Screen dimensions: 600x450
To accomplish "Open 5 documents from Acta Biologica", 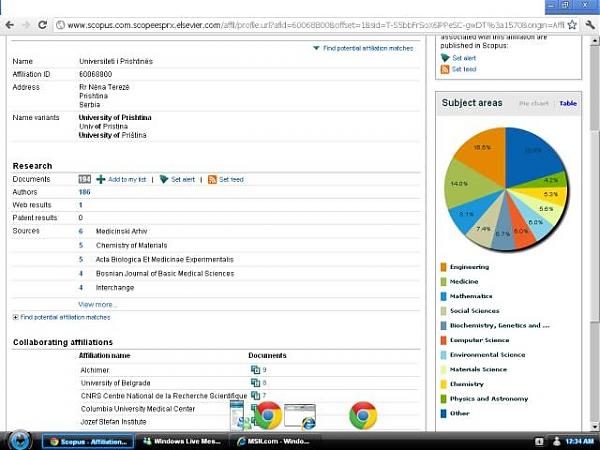I will pos(81,259).
